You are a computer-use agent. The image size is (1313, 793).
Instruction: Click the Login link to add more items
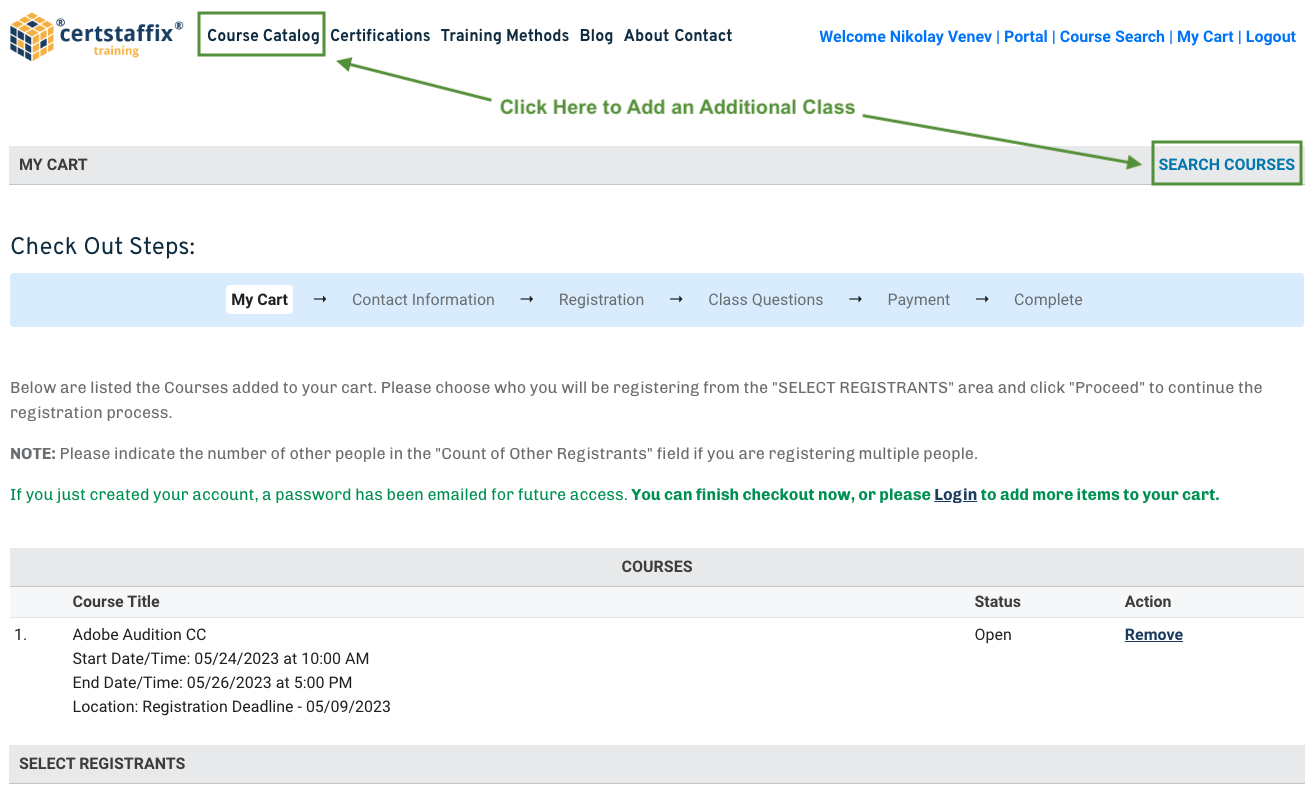[x=955, y=494]
